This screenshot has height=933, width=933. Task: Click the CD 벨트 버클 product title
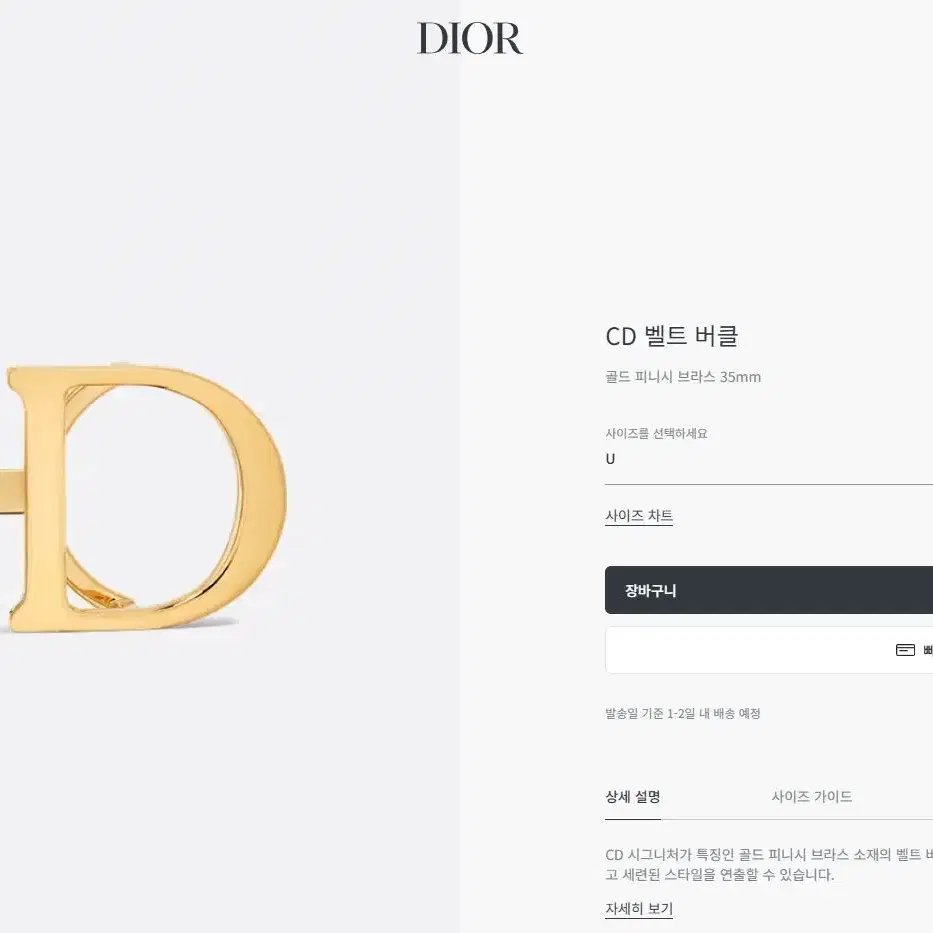pos(672,336)
